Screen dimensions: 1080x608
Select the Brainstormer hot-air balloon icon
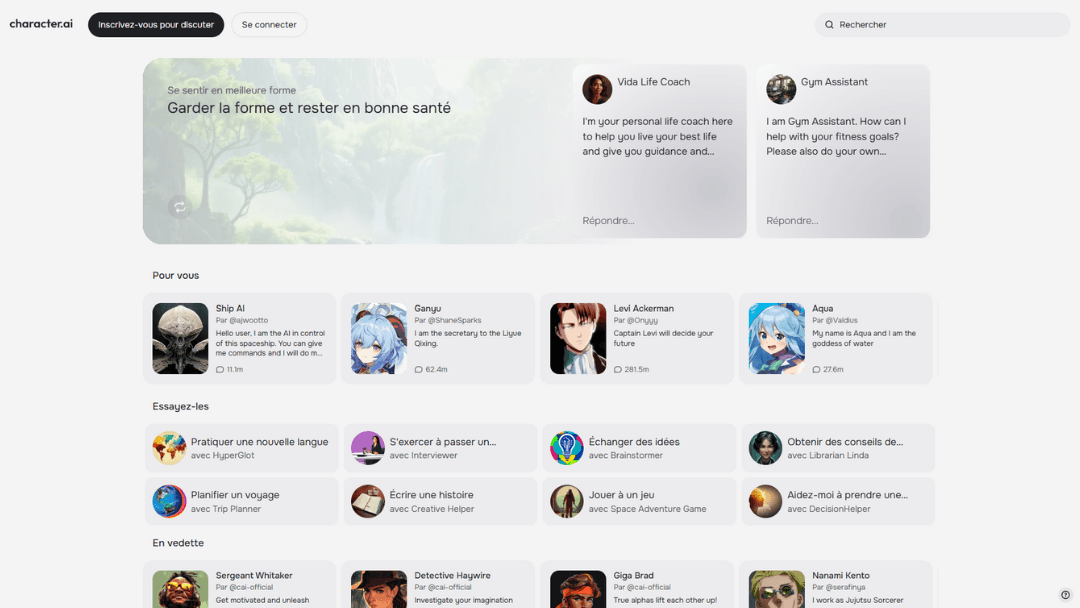[566, 448]
